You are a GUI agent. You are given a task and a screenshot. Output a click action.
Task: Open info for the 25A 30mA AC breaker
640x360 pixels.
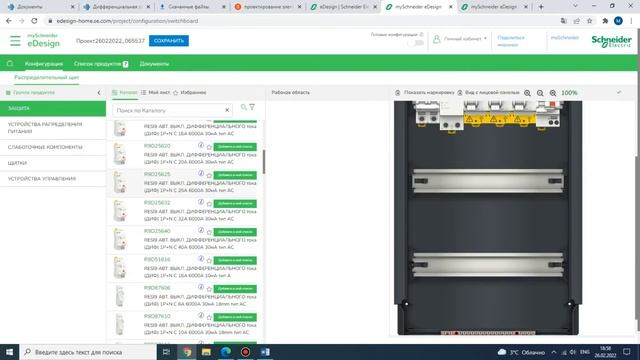pyautogui.click(x=201, y=173)
